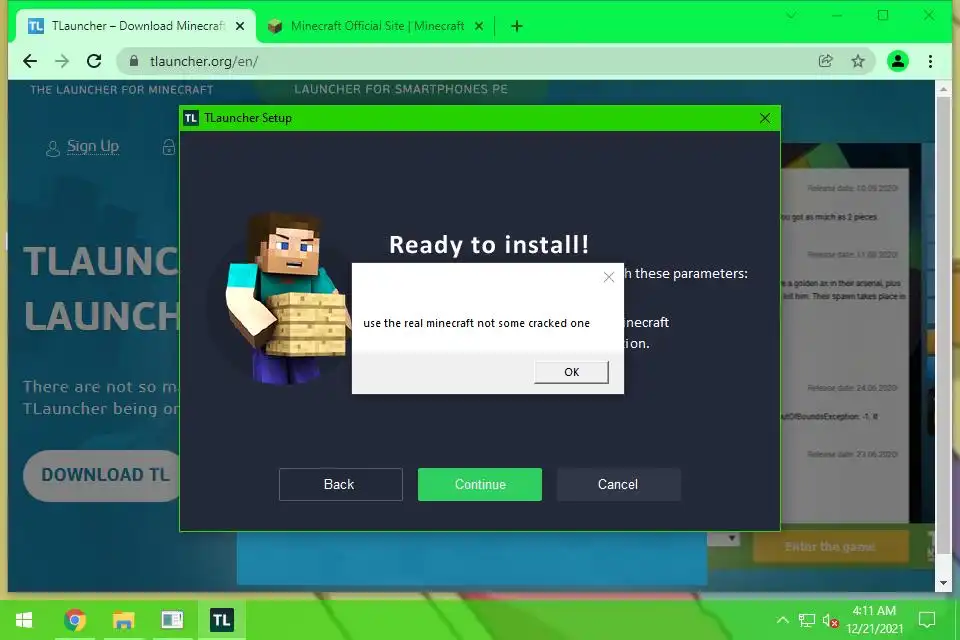The width and height of the screenshot is (960, 640).
Task: Open Chrome profile avatar menu
Action: click(898, 61)
